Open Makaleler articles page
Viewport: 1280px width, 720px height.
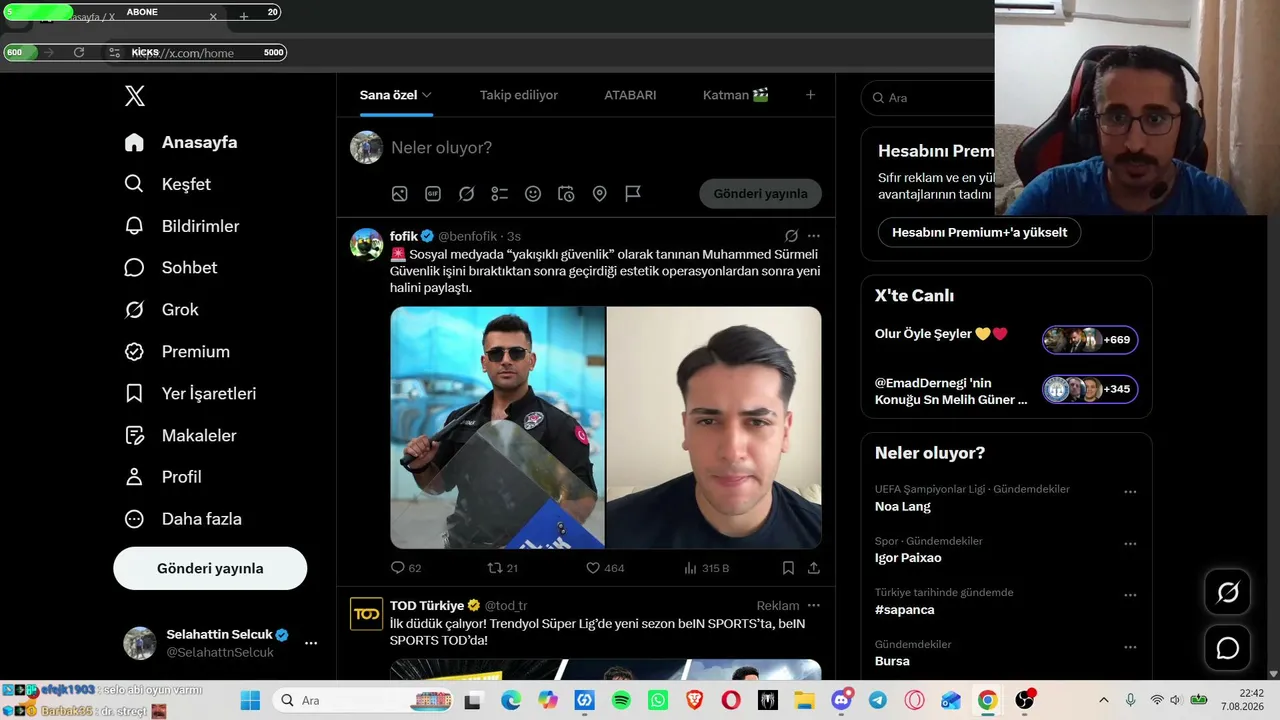click(x=180, y=436)
